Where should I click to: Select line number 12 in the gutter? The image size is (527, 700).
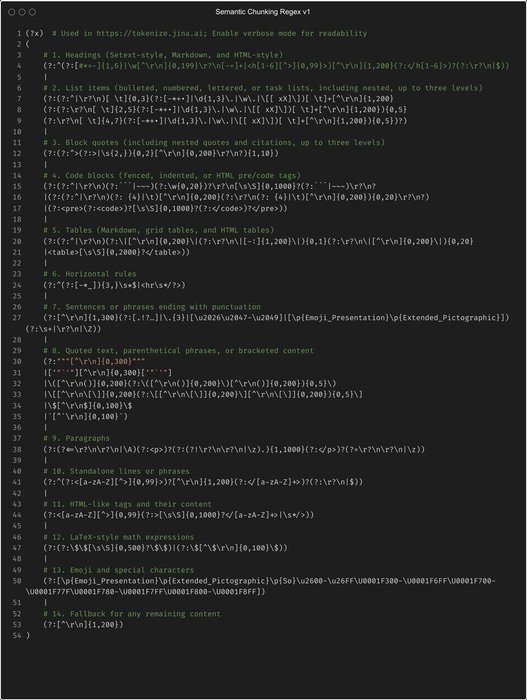pos(17,154)
